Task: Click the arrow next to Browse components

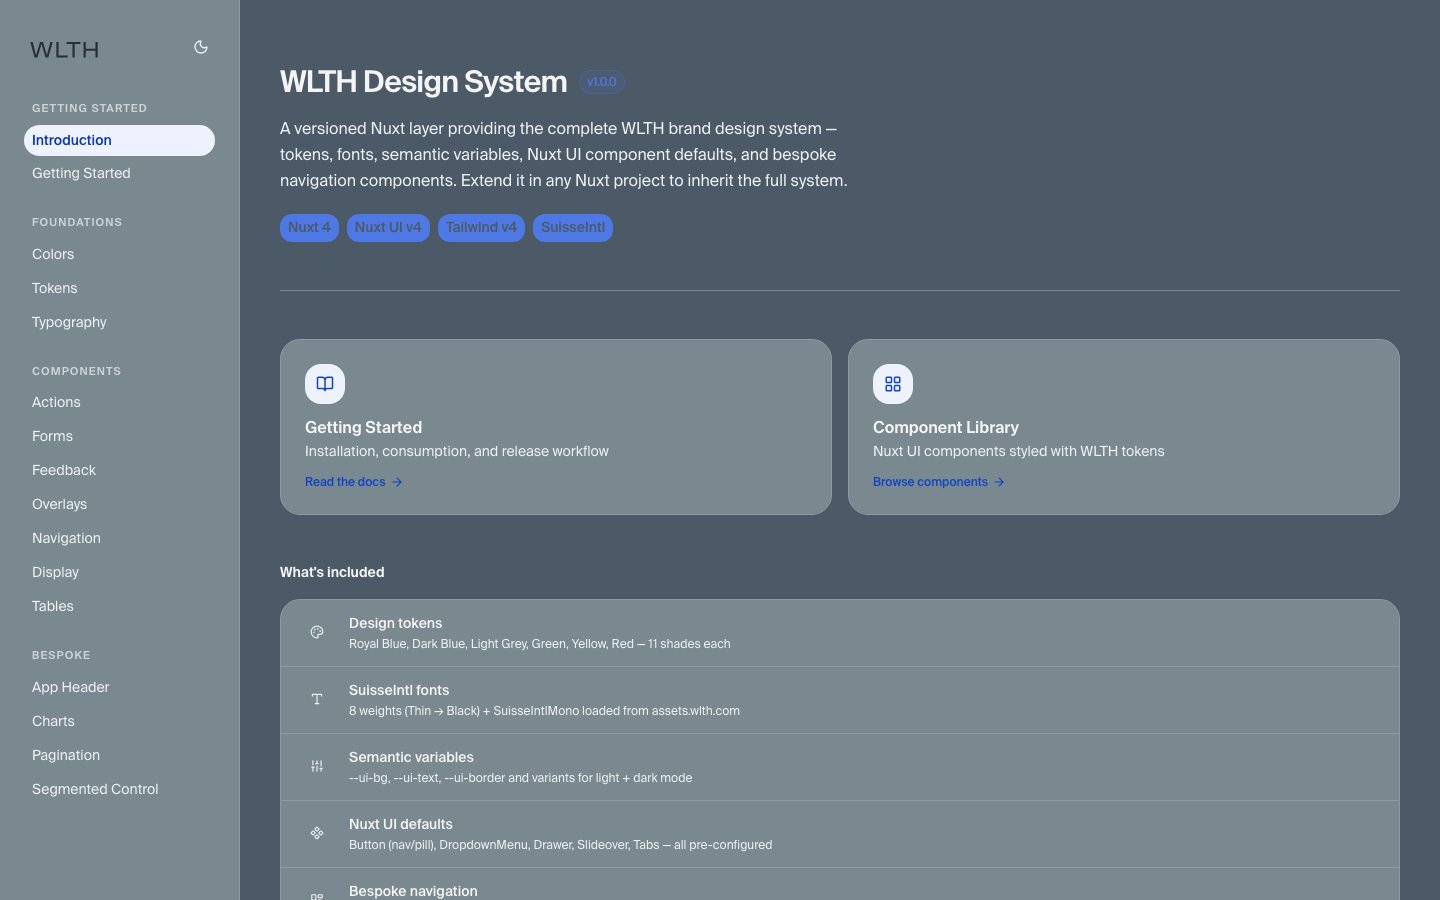Action: 999,482
